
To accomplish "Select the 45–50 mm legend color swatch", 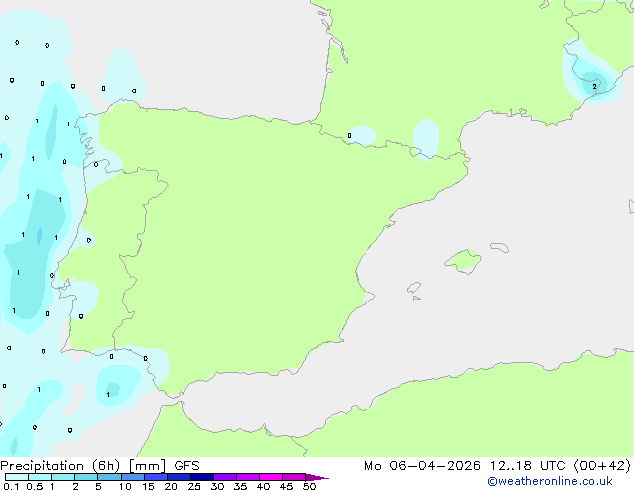I will coord(294,477).
